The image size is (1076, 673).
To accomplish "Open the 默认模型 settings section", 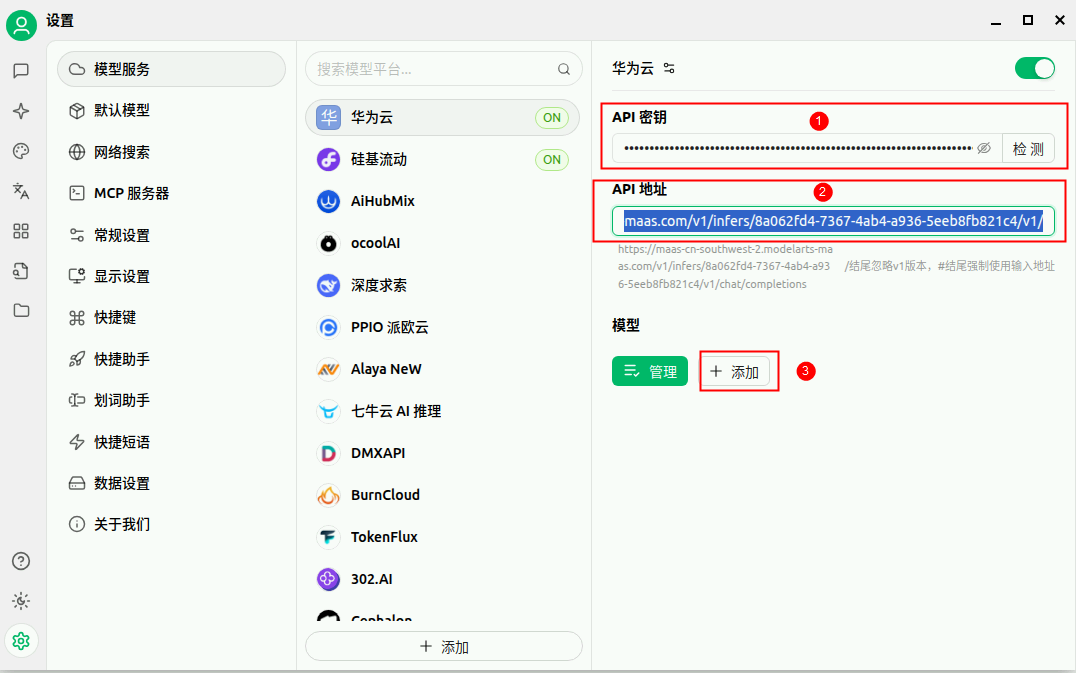I will click(x=172, y=110).
